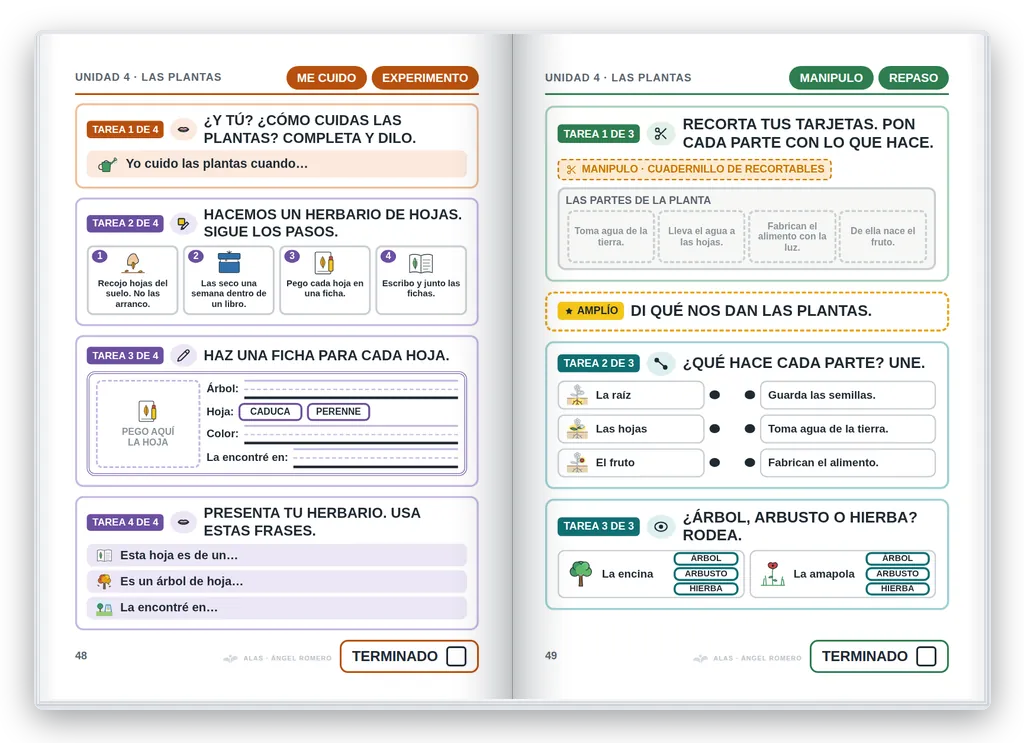
Task: Click the watering can icon beside 'Yo cuido las plantas cuando…'
Action: tap(107, 165)
